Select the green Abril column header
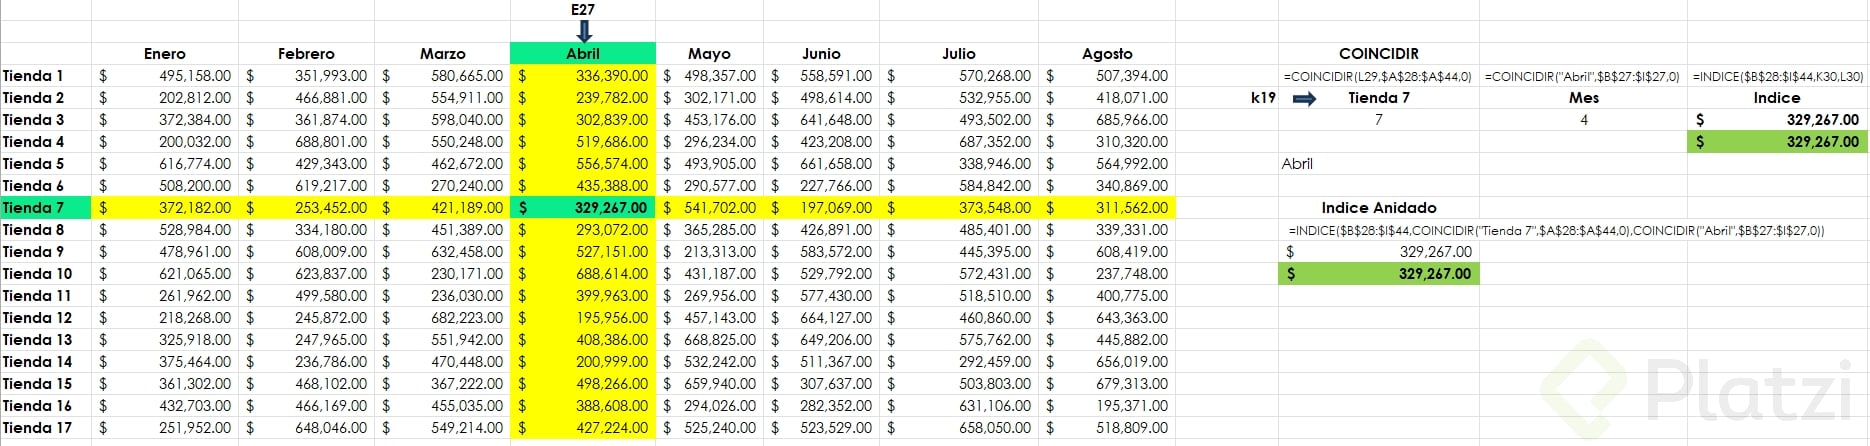The height and width of the screenshot is (446, 1870). click(x=583, y=54)
